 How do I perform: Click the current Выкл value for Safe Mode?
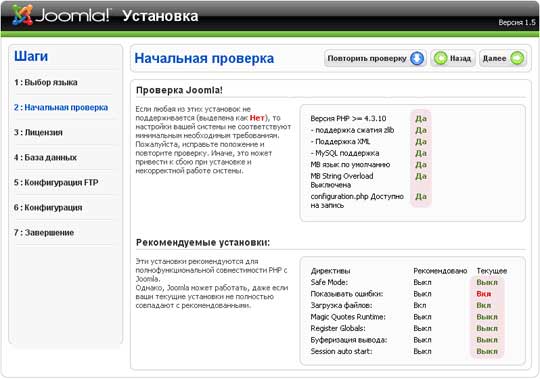pos(487,282)
